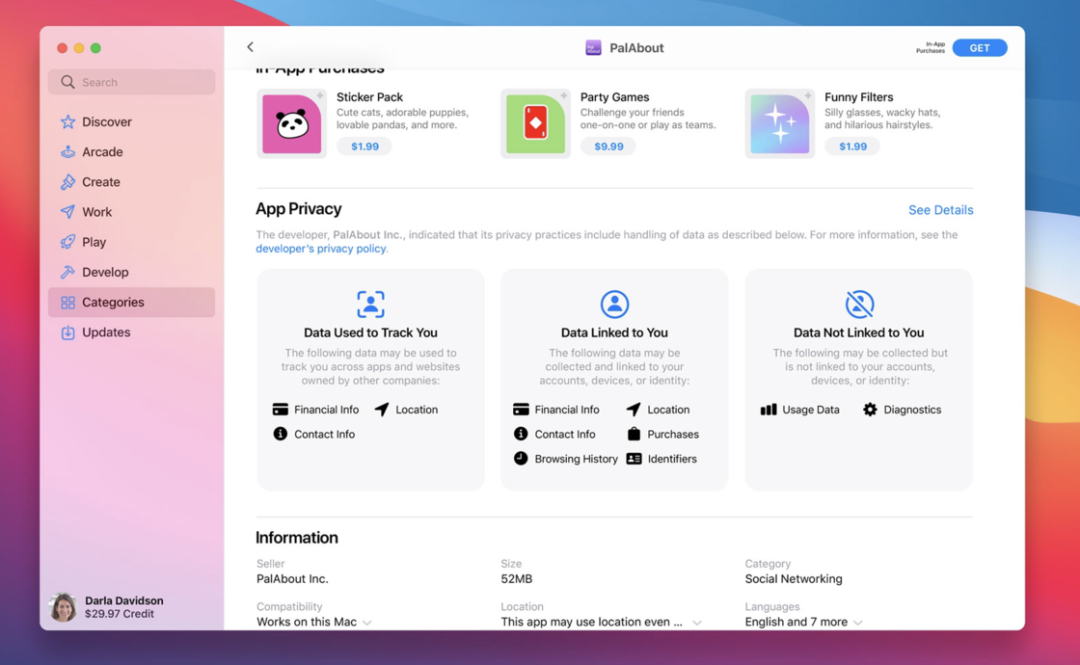Open the developer's privacy policy link

[x=321, y=249]
